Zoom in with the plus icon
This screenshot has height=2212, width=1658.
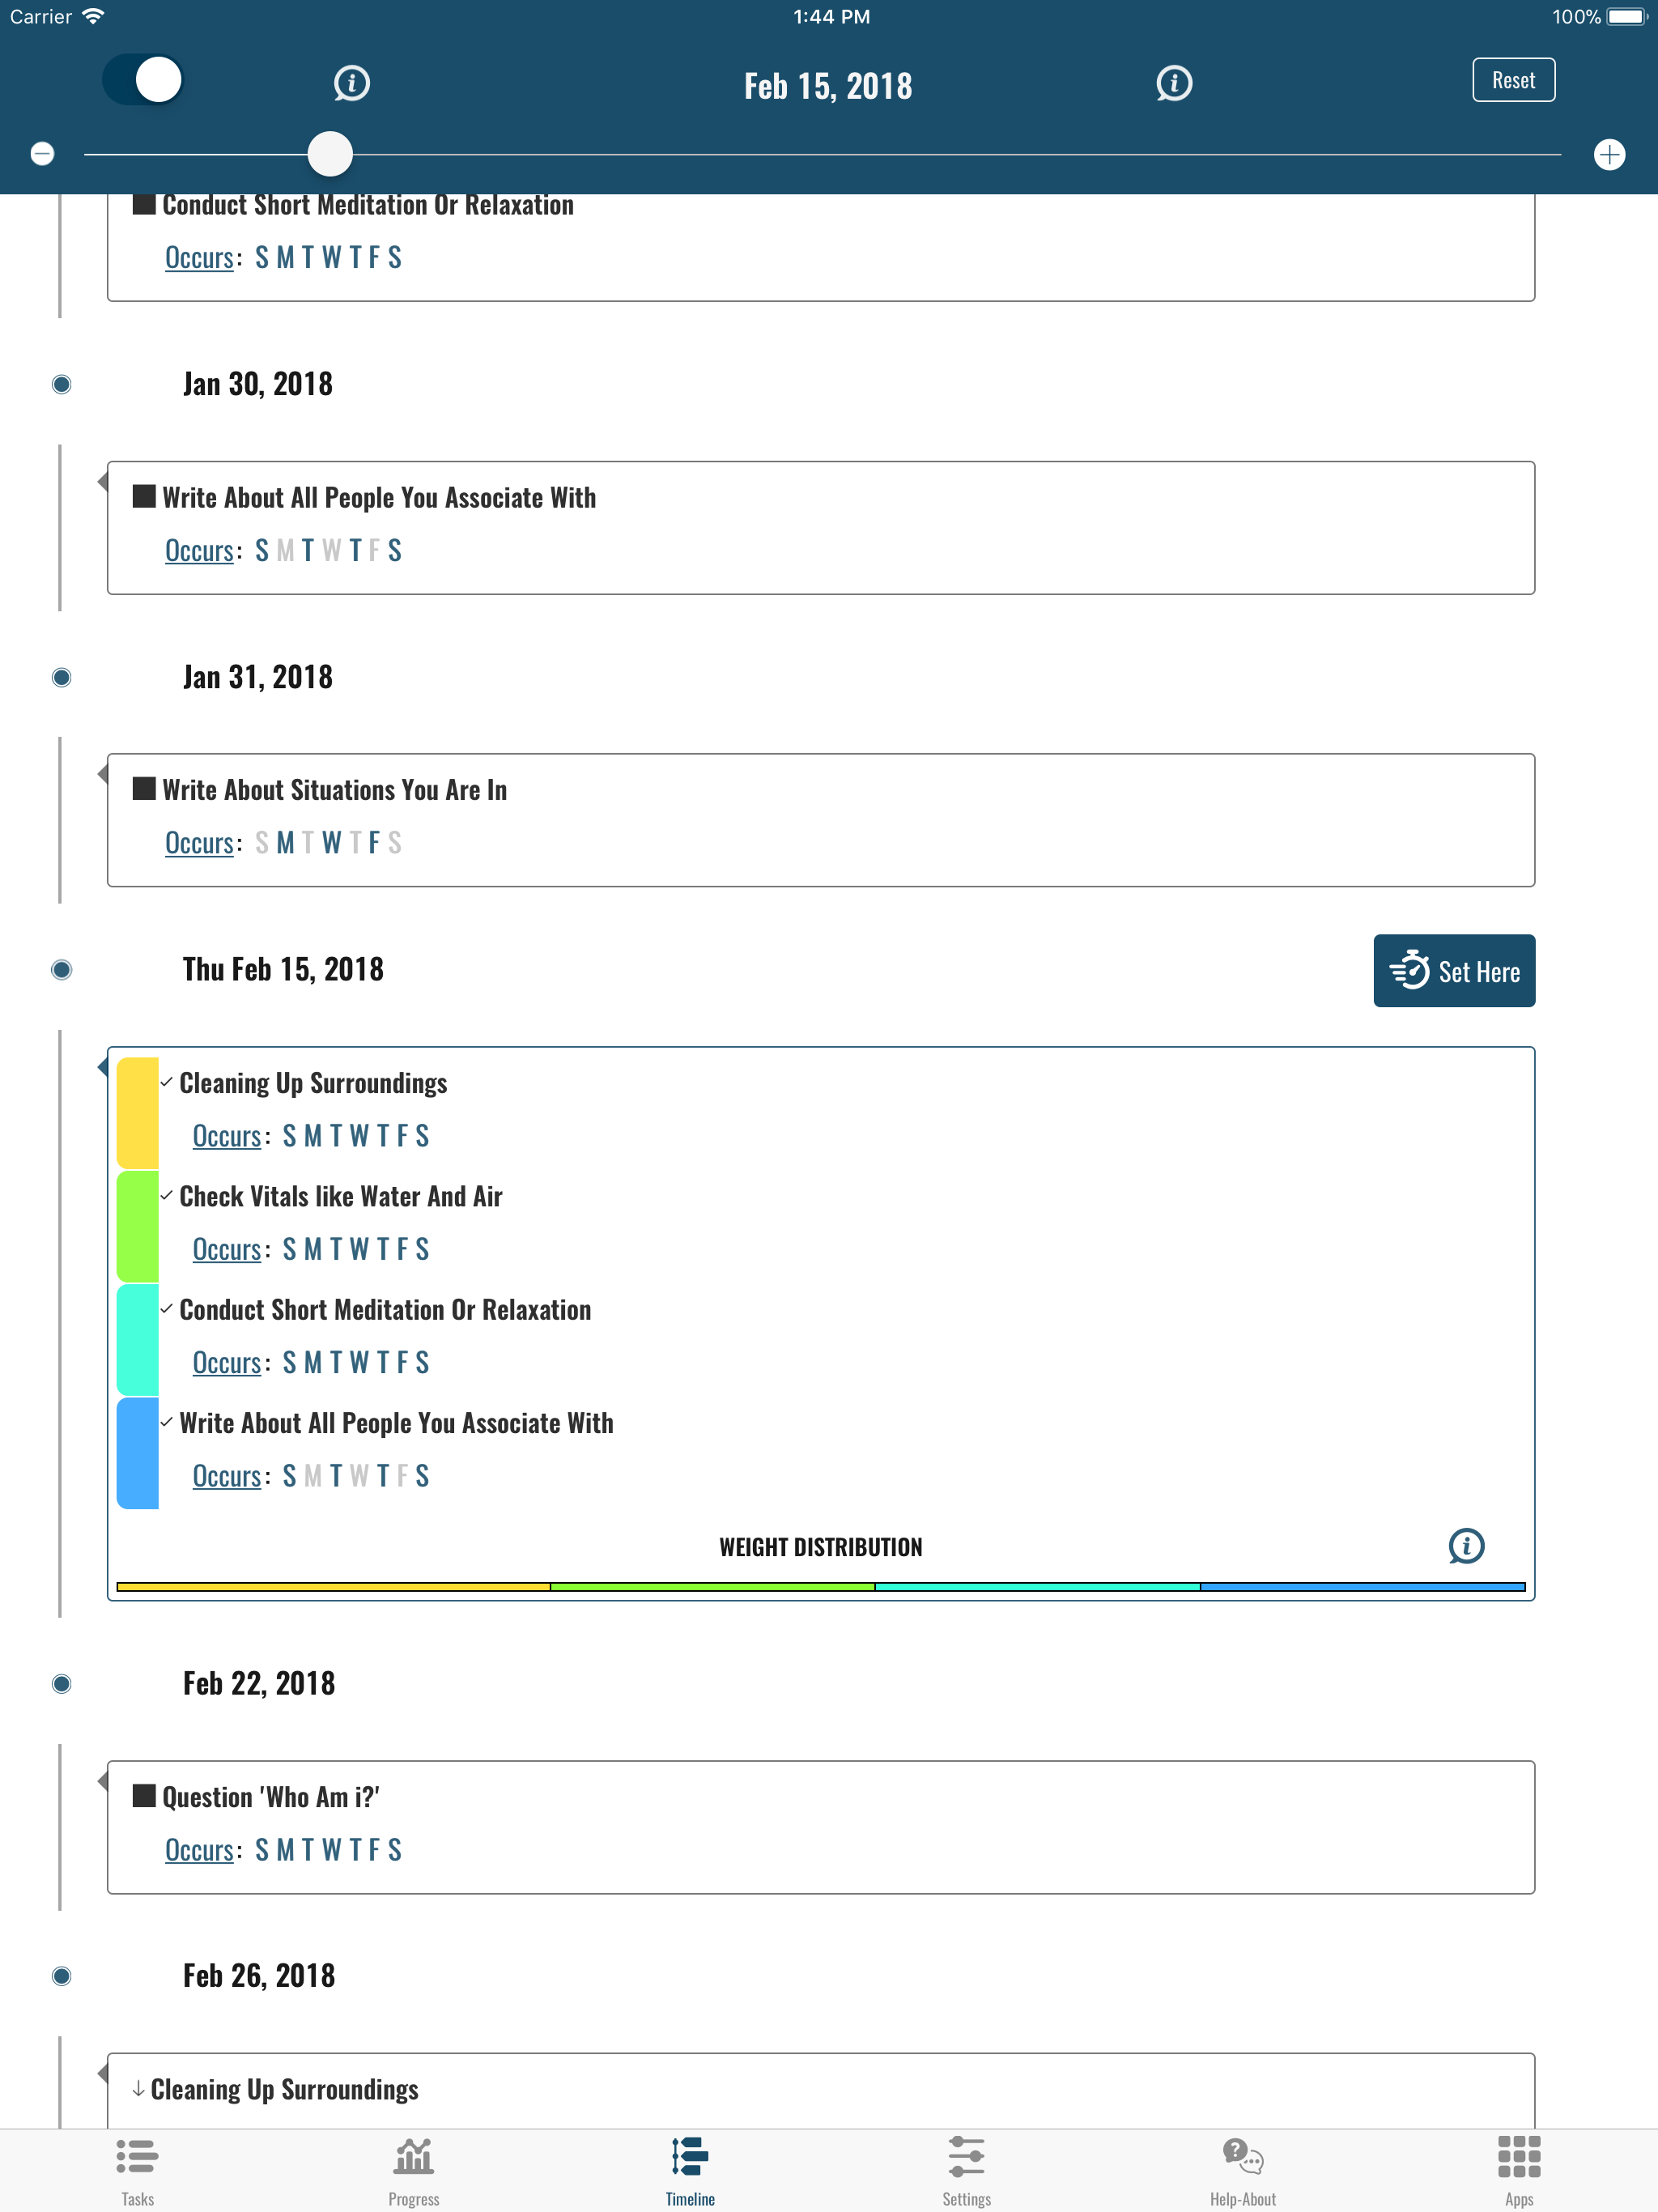[x=1610, y=154]
